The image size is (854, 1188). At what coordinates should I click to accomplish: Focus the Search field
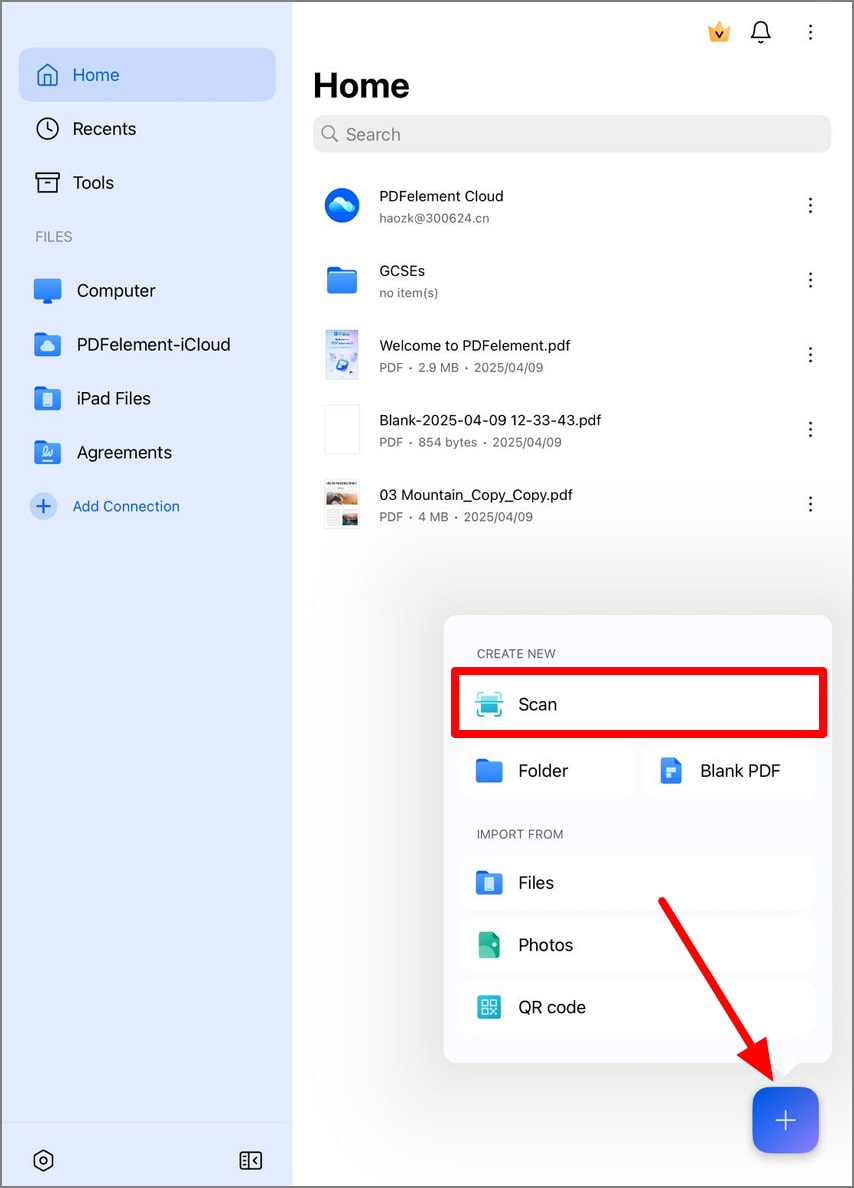click(x=572, y=134)
